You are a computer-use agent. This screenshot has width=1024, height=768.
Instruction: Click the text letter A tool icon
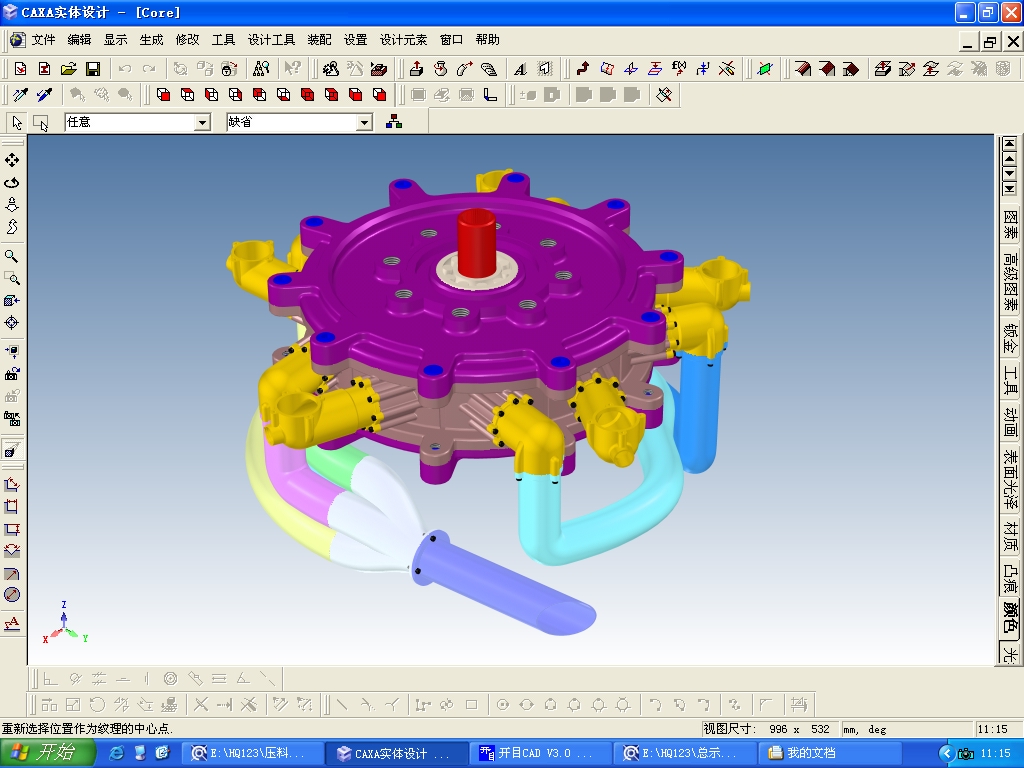pyautogui.click(x=520, y=69)
